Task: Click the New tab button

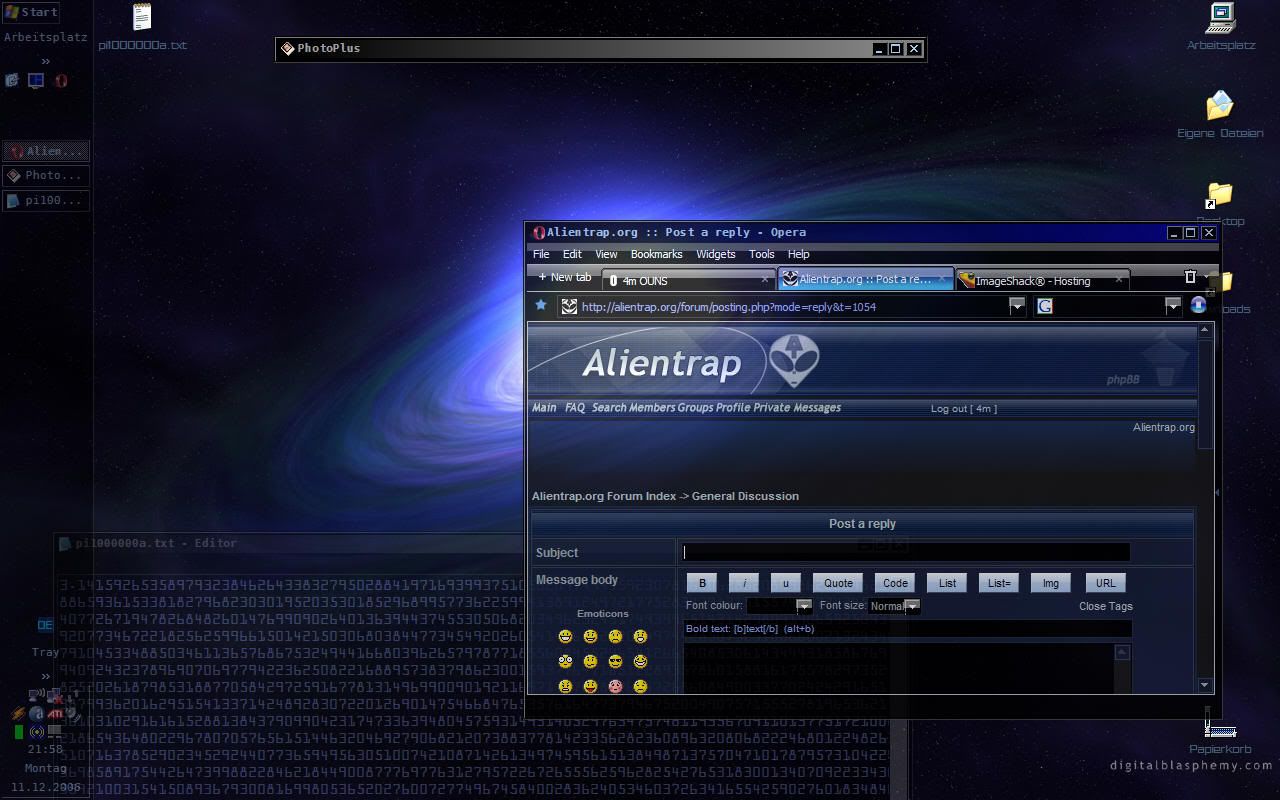Action: click(564, 277)
